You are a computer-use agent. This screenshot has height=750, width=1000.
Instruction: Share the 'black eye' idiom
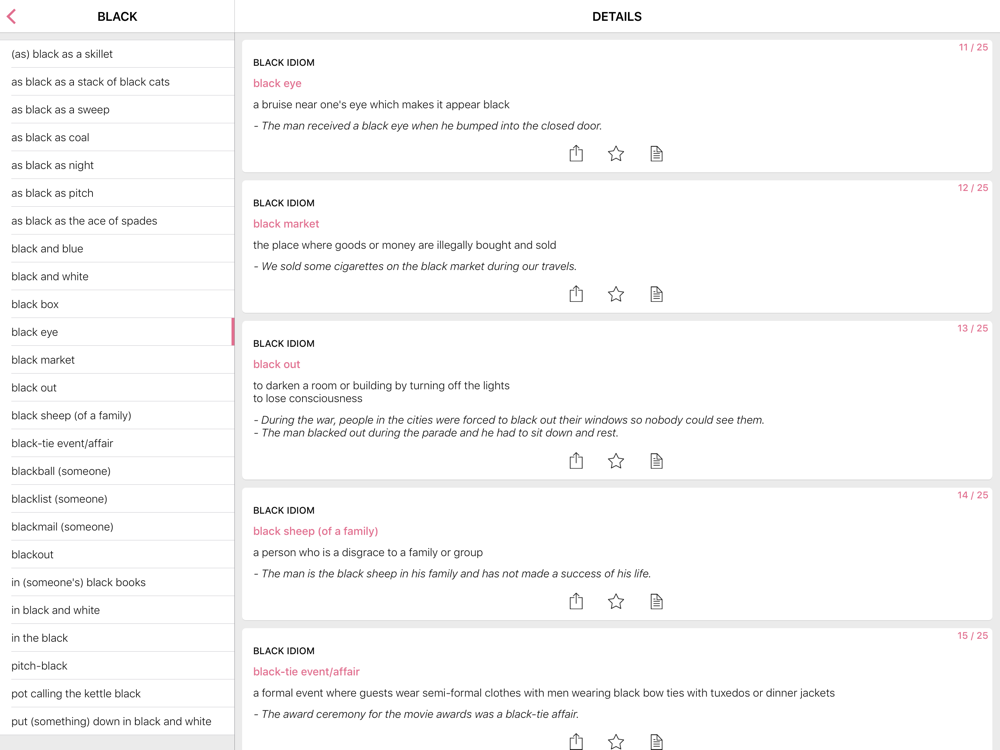(576, 153)
